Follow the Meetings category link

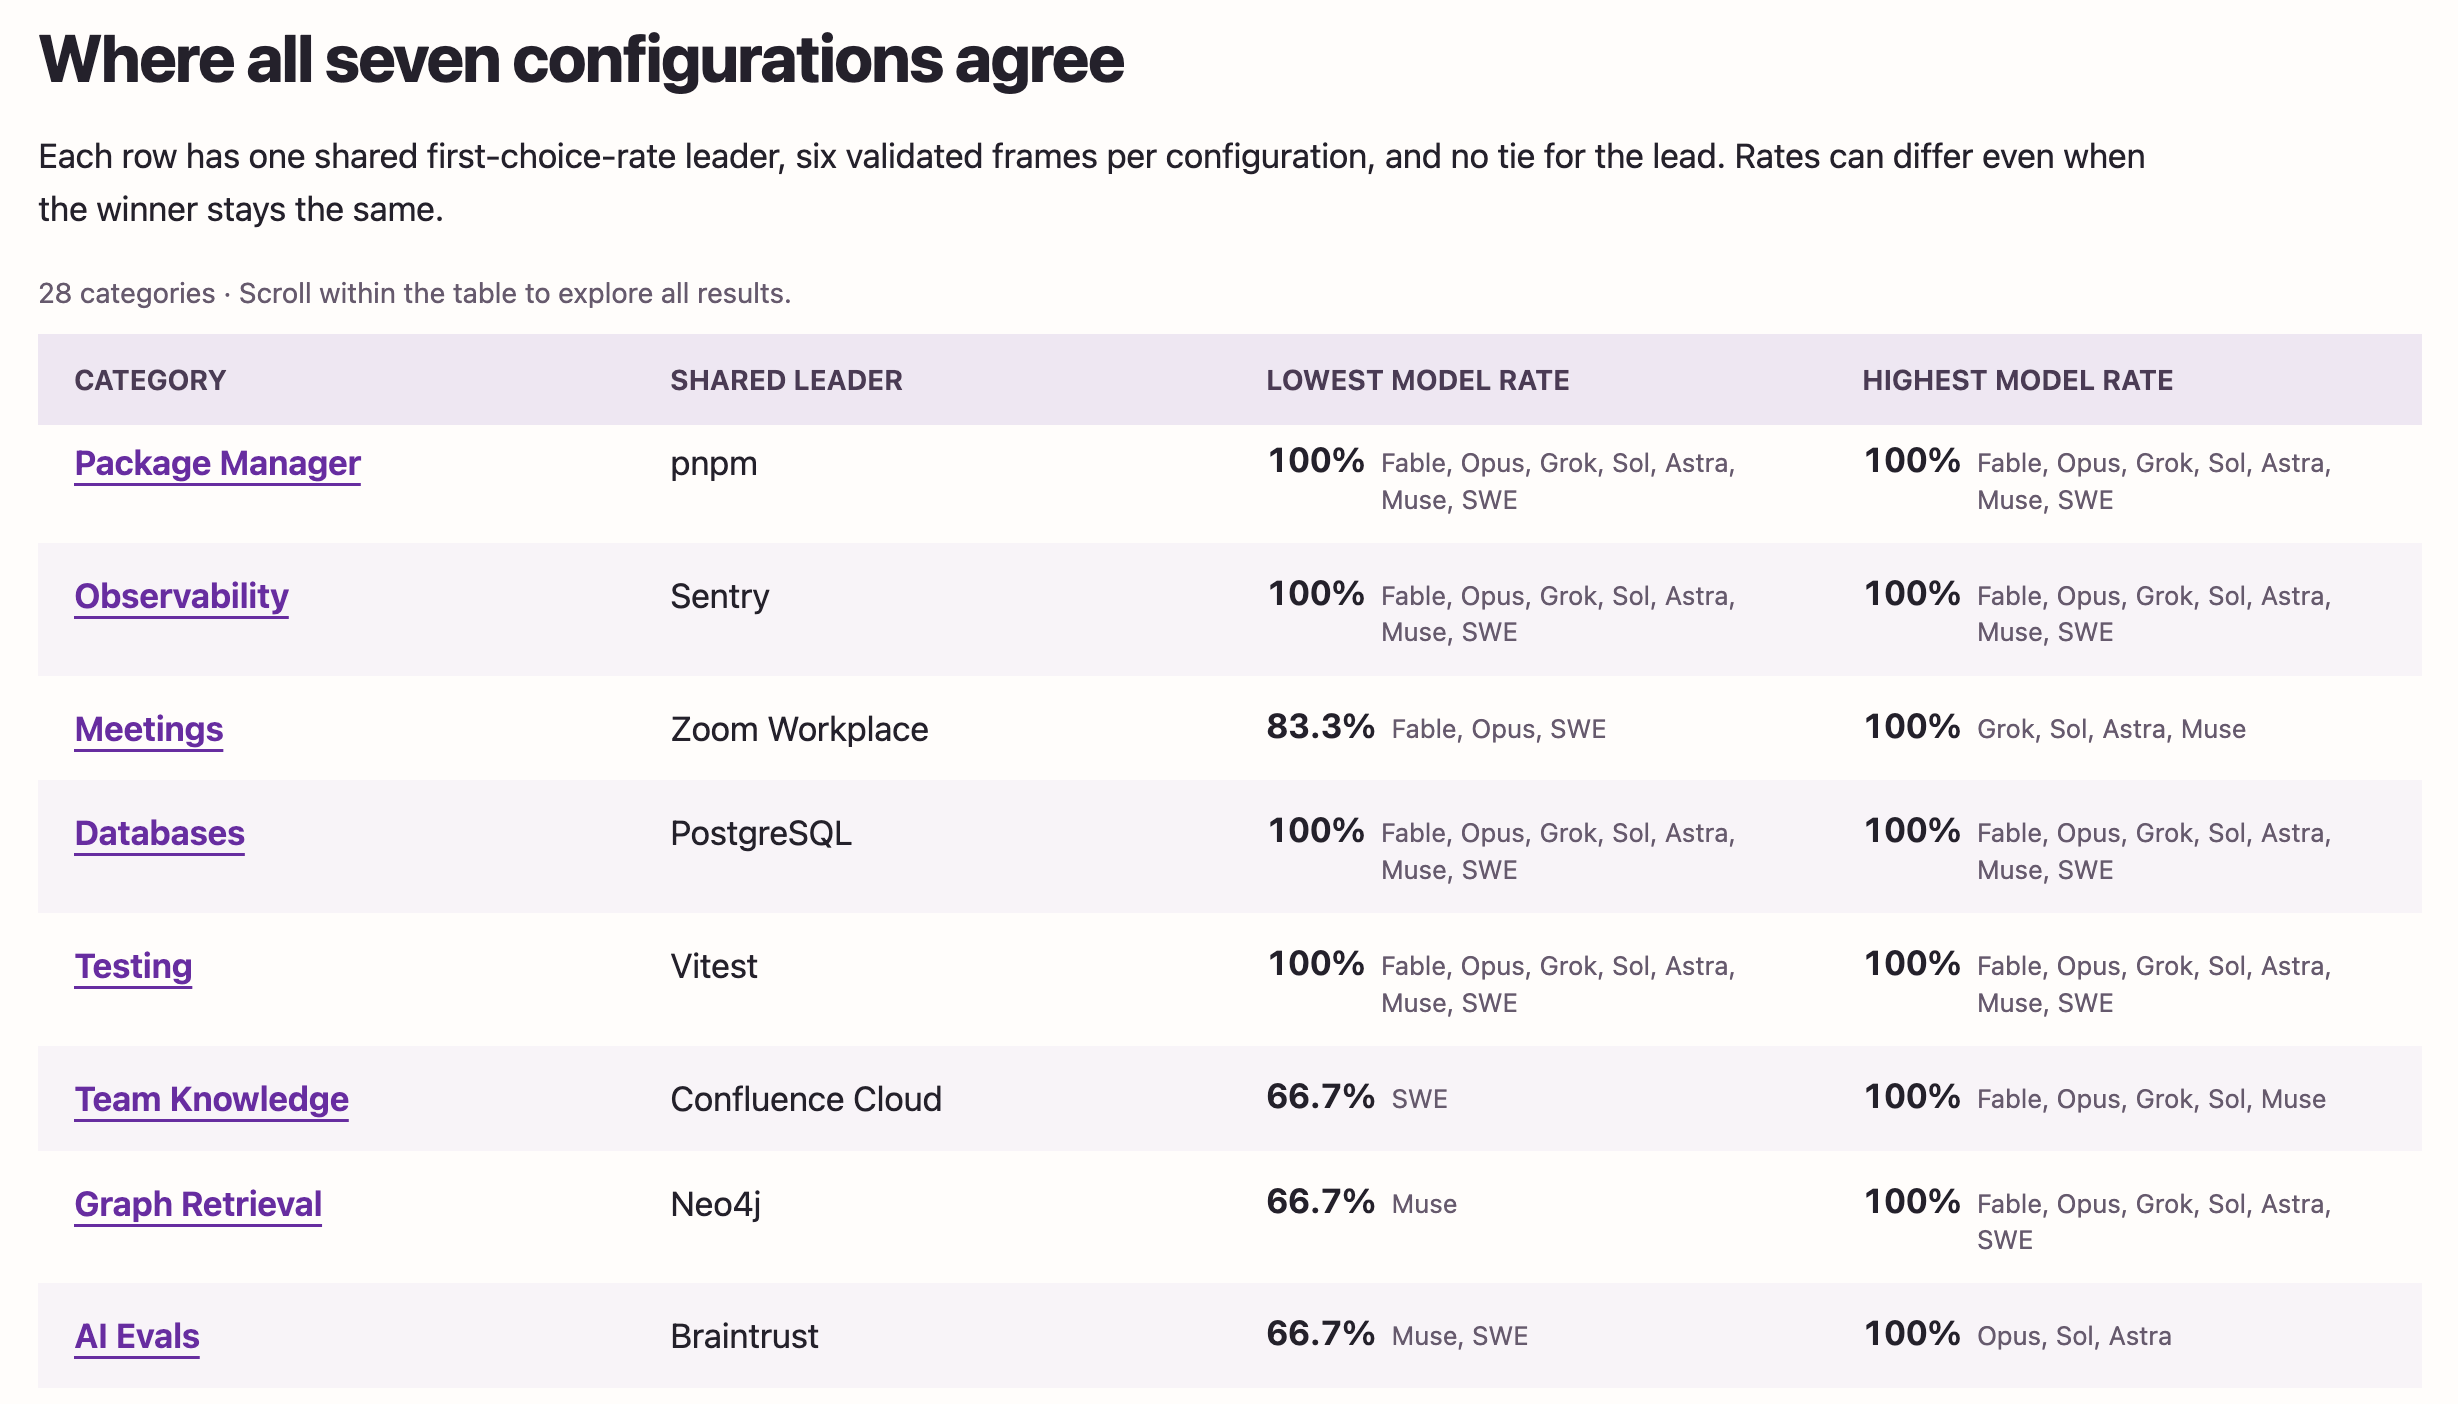(148, 730)
